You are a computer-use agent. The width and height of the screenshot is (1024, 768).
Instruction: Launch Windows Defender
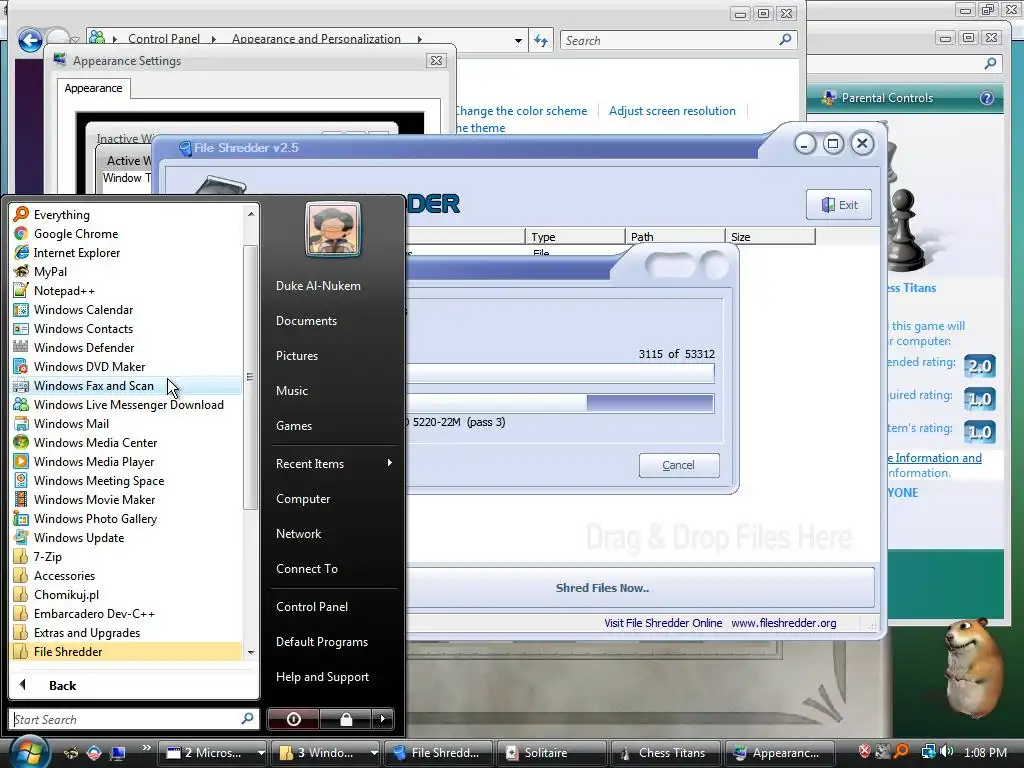click(127, 347)
